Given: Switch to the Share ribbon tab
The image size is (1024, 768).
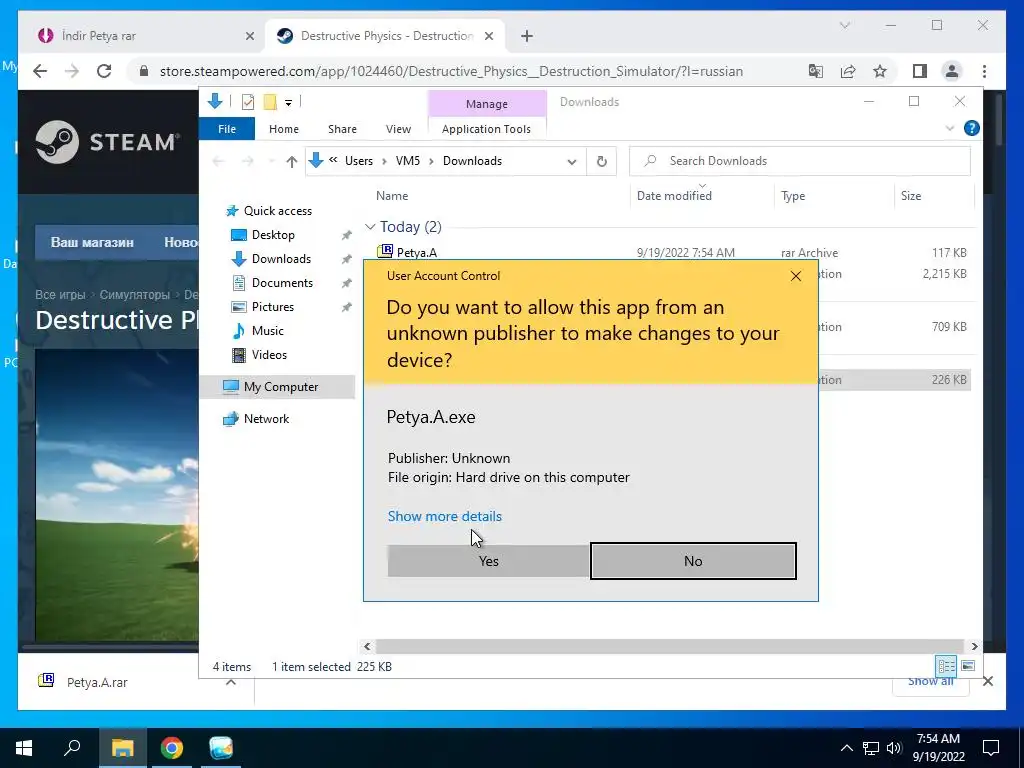Looking at the screenshot, I should (342, 129).
